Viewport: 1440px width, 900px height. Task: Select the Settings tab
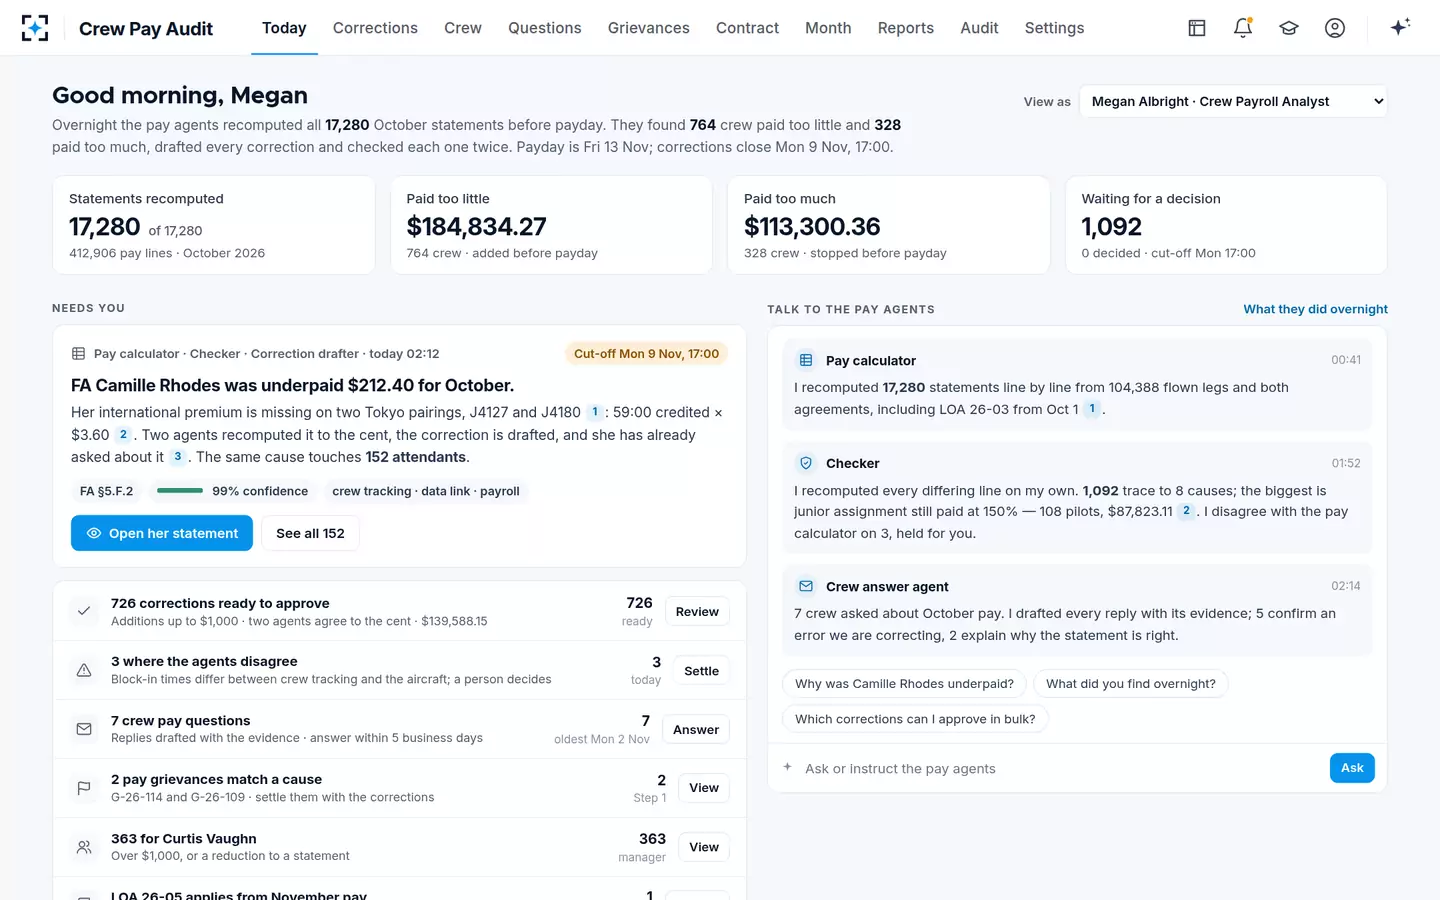click(1054, 28)
